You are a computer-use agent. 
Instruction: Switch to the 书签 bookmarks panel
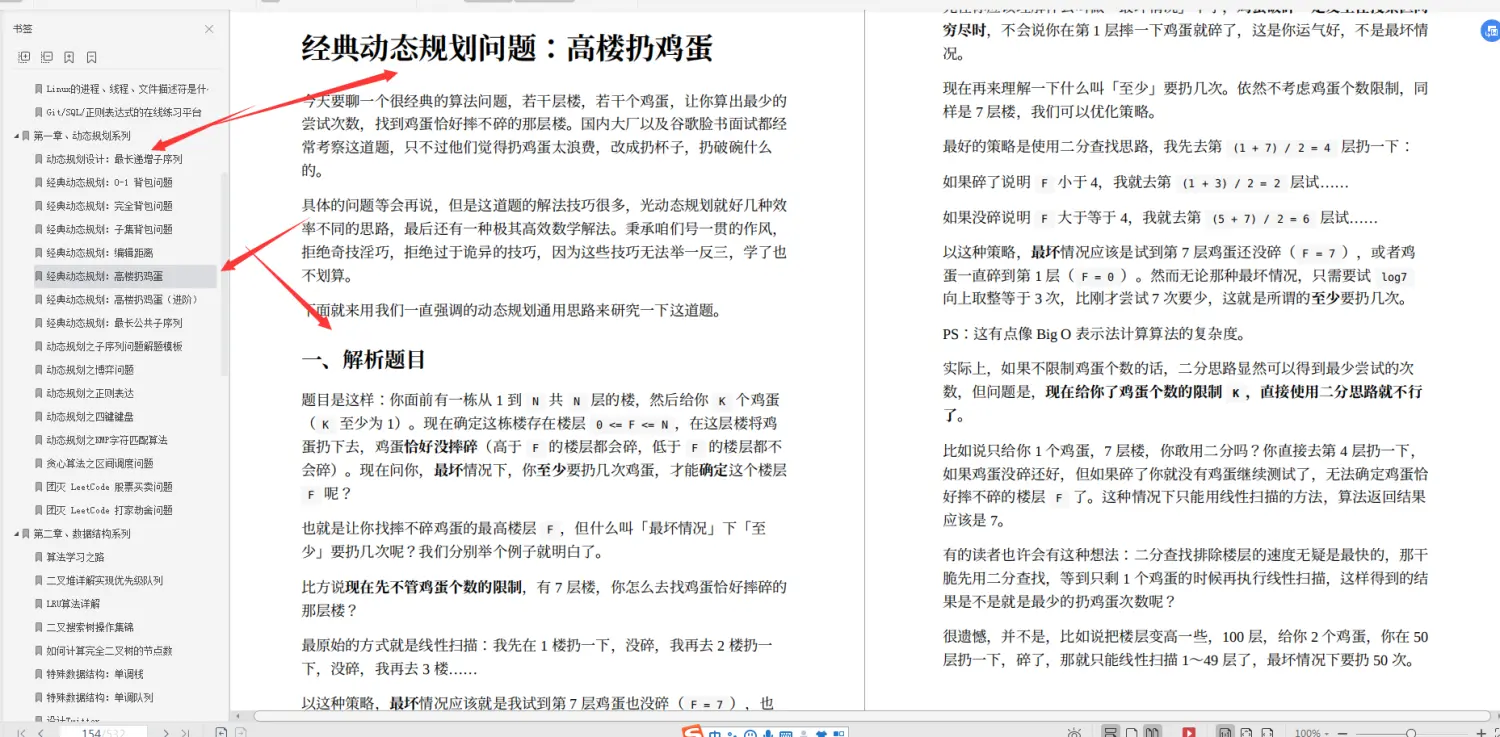22,29
